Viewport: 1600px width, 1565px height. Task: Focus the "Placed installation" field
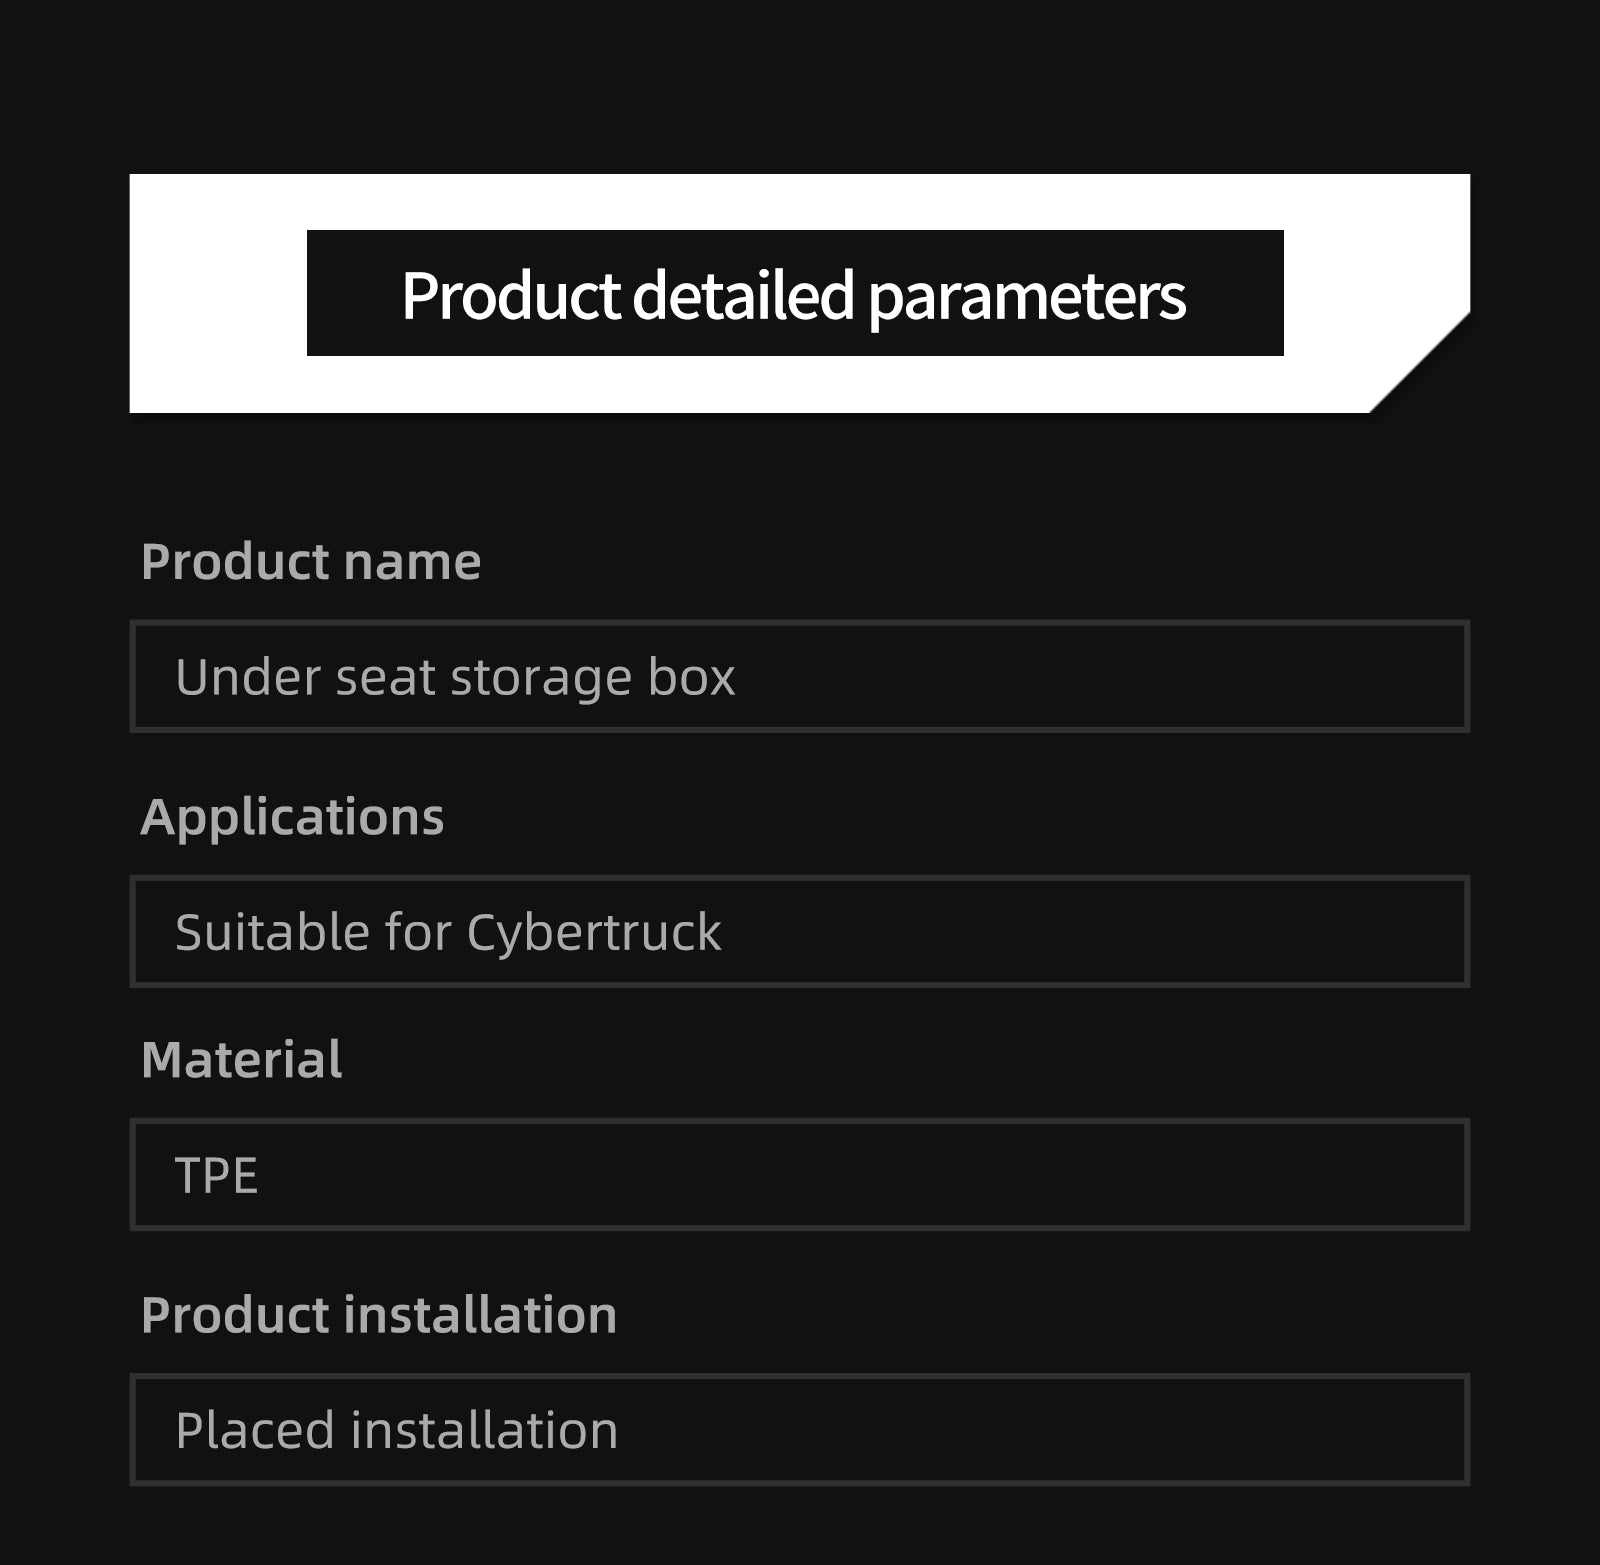pyautogui.click(x=799, y=1430)
